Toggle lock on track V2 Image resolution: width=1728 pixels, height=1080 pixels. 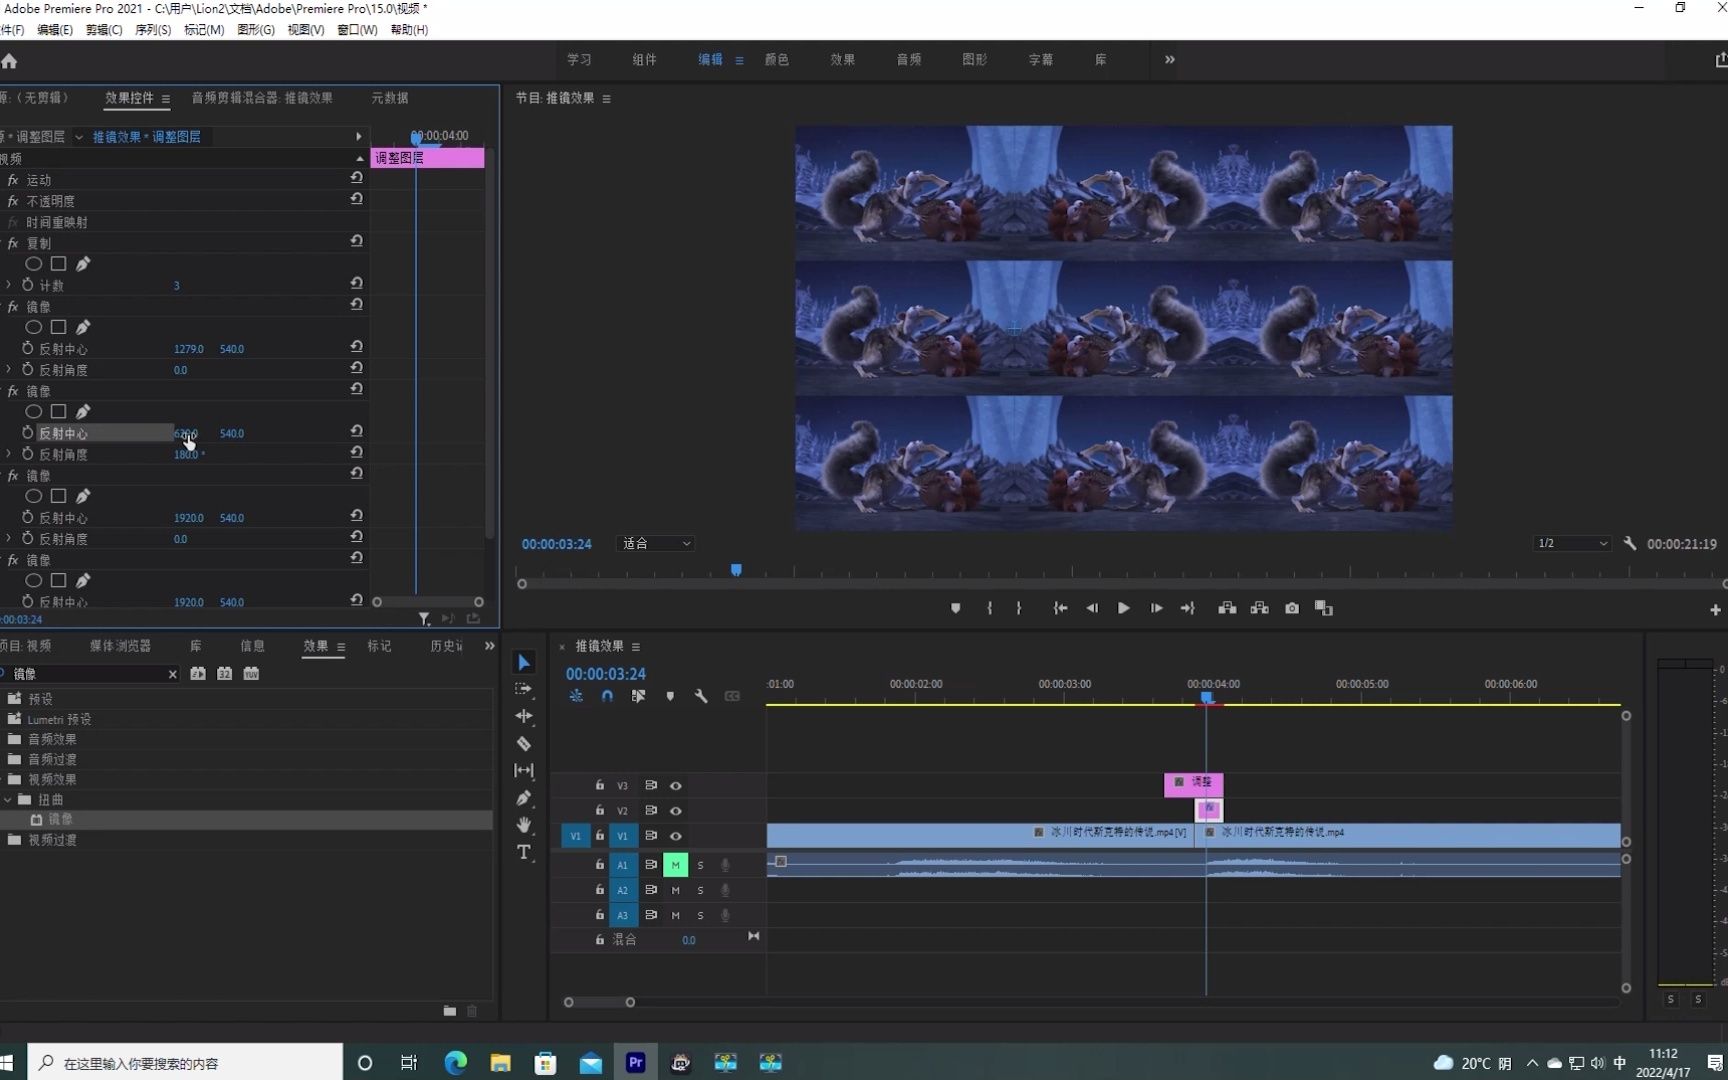click(600, 811)
